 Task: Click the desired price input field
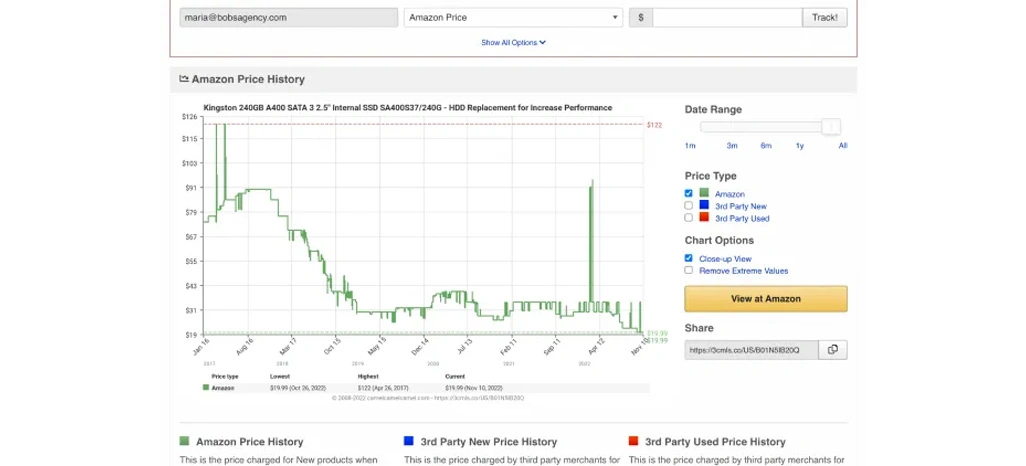tap(727, 18)
